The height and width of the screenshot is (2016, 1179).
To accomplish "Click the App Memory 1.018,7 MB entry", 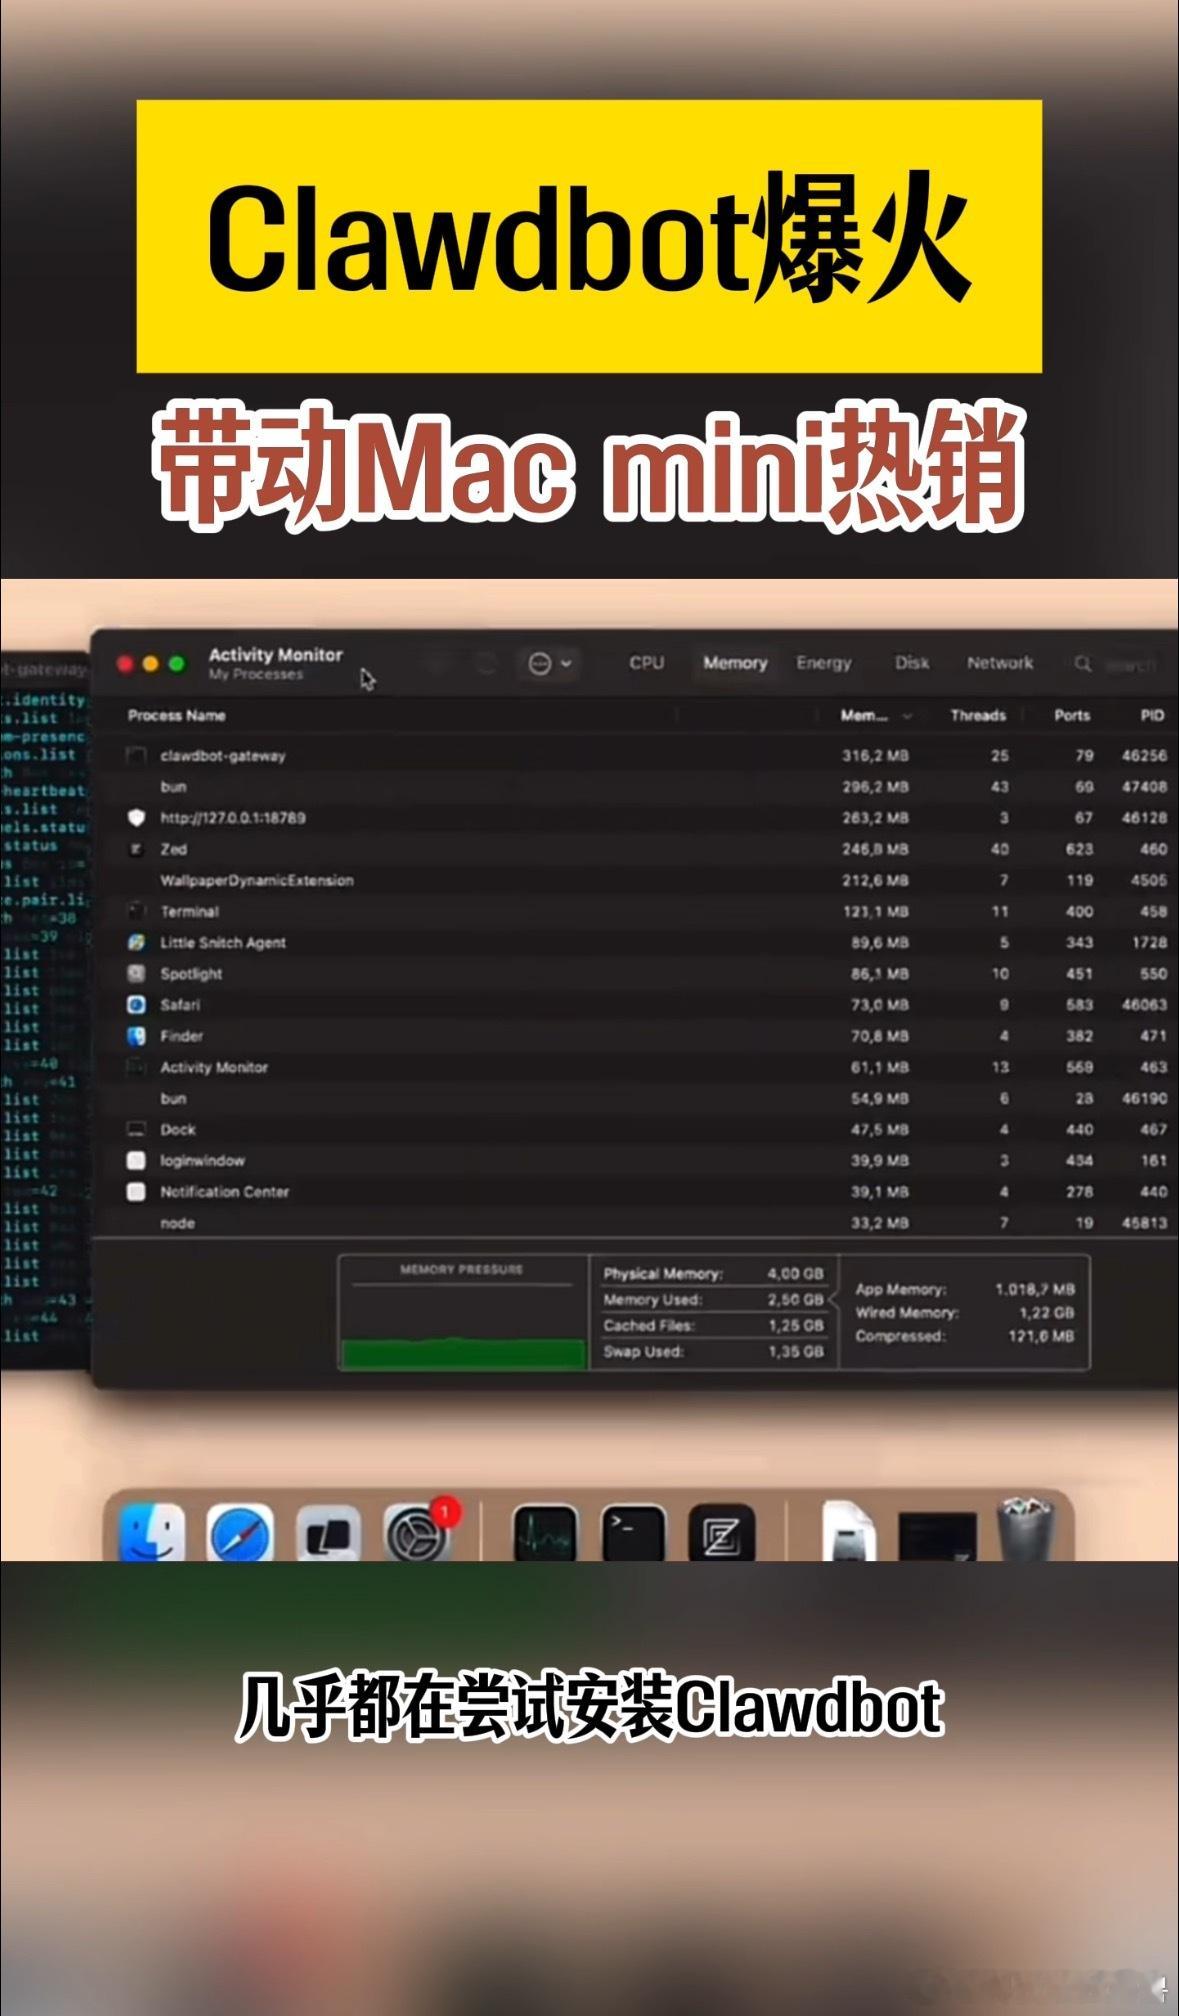I will click(965, 1290).
